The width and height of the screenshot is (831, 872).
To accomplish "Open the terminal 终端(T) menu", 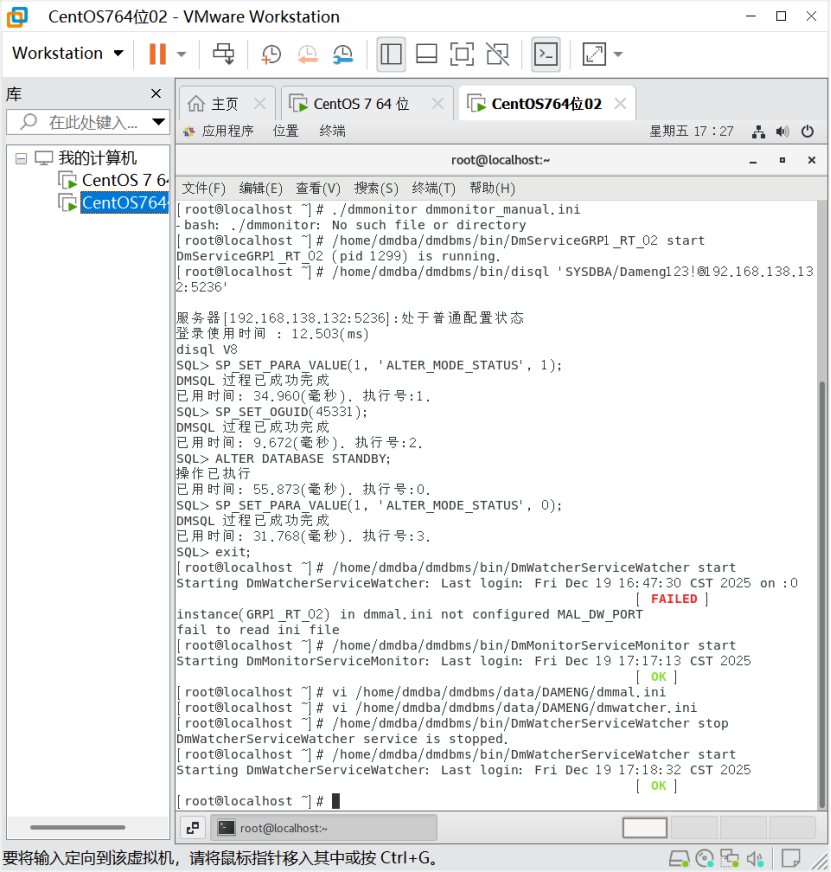I will [433, 189].
